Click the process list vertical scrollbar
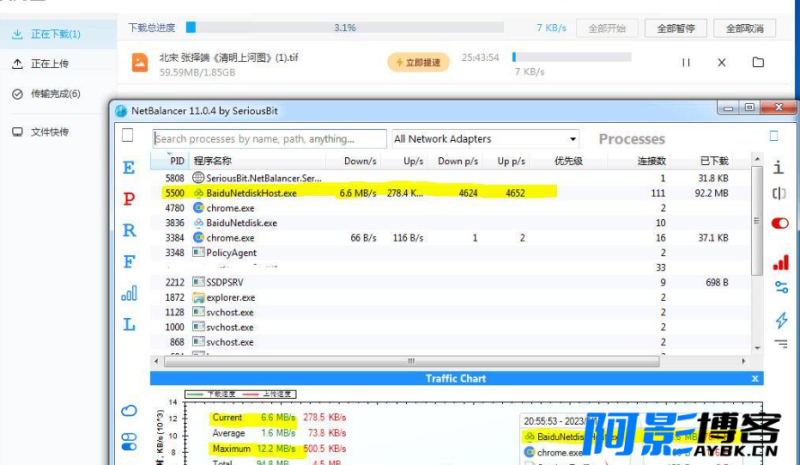 (757, 221)
